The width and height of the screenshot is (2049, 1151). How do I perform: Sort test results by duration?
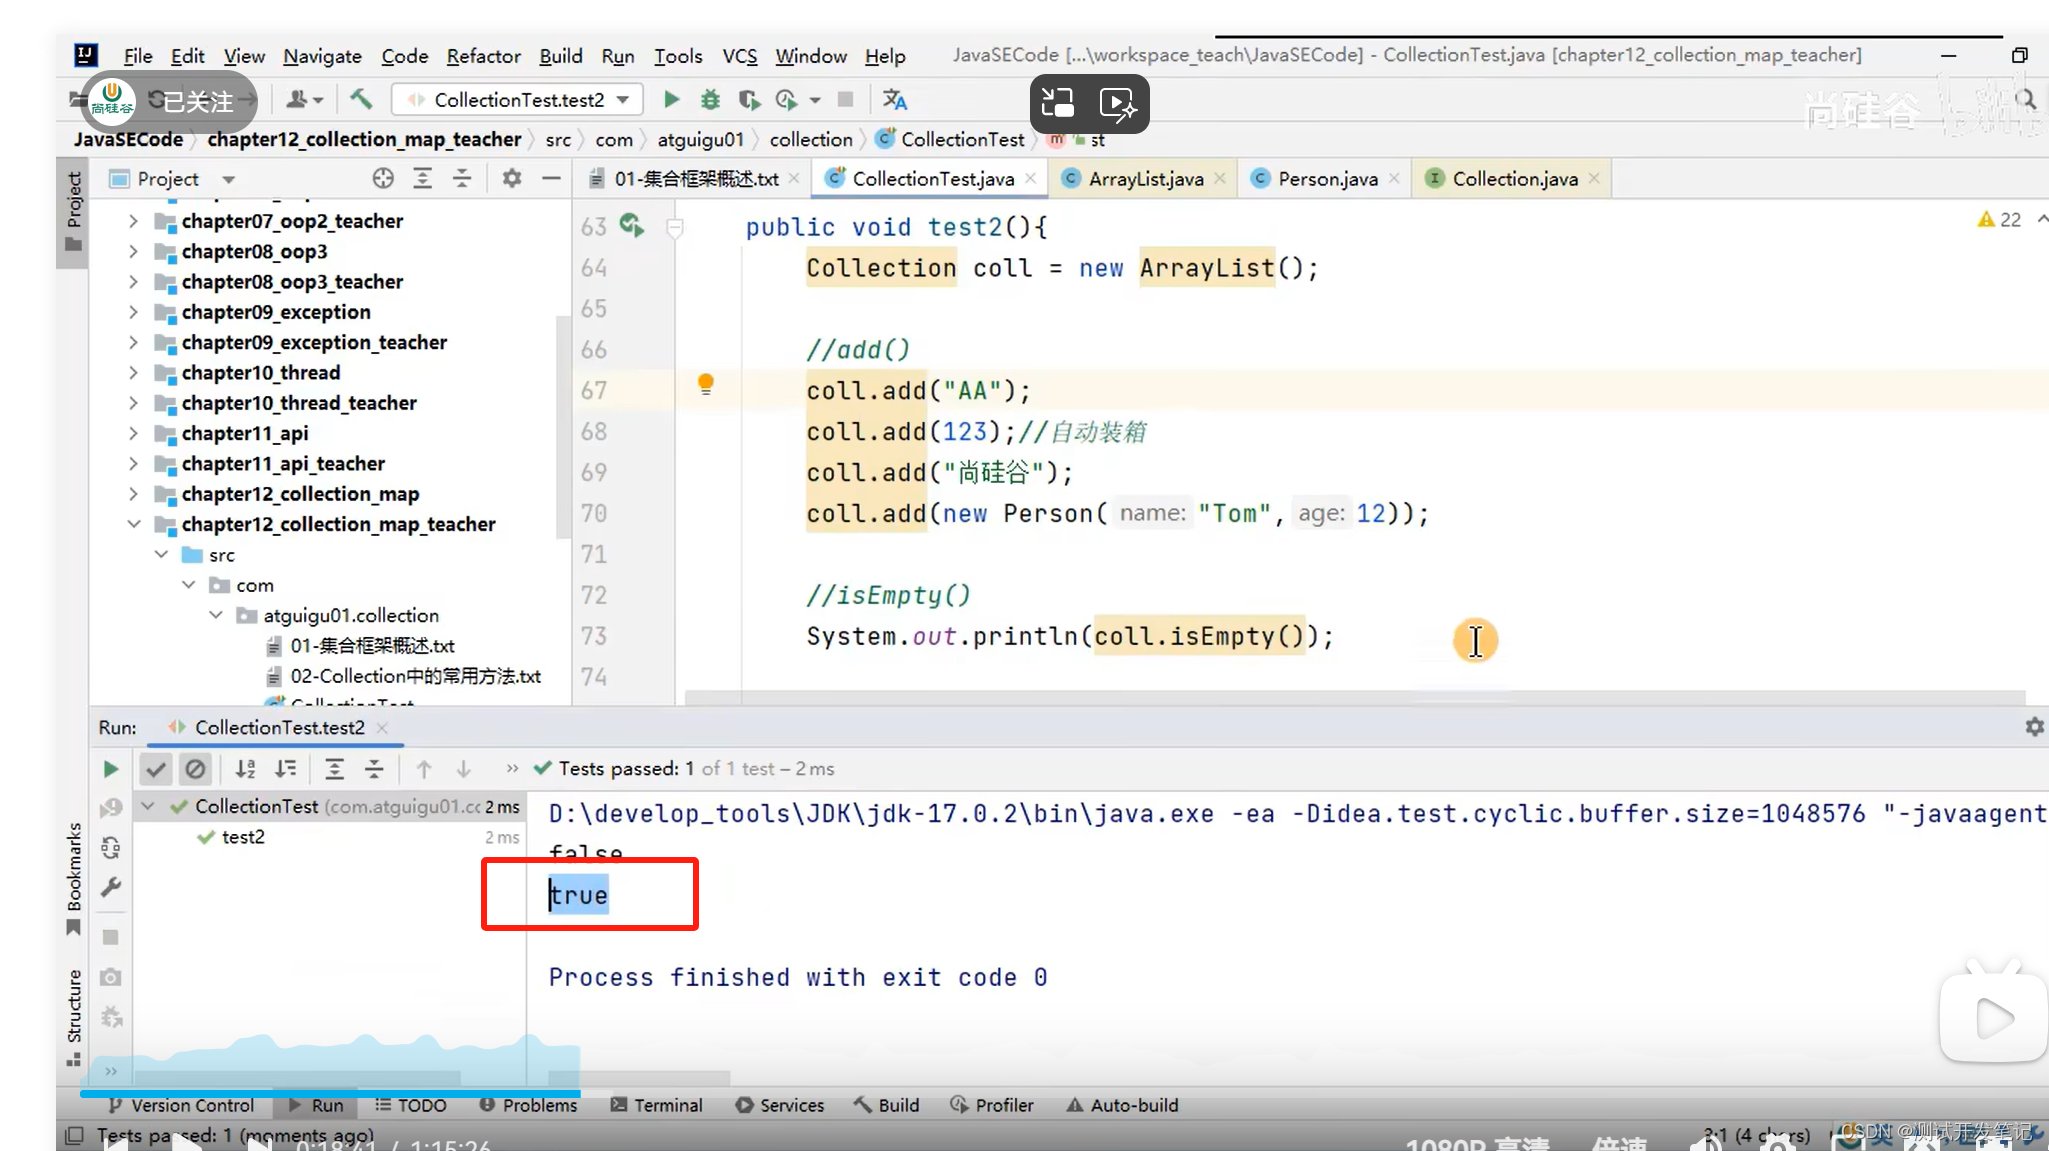(x=286, y=768)
